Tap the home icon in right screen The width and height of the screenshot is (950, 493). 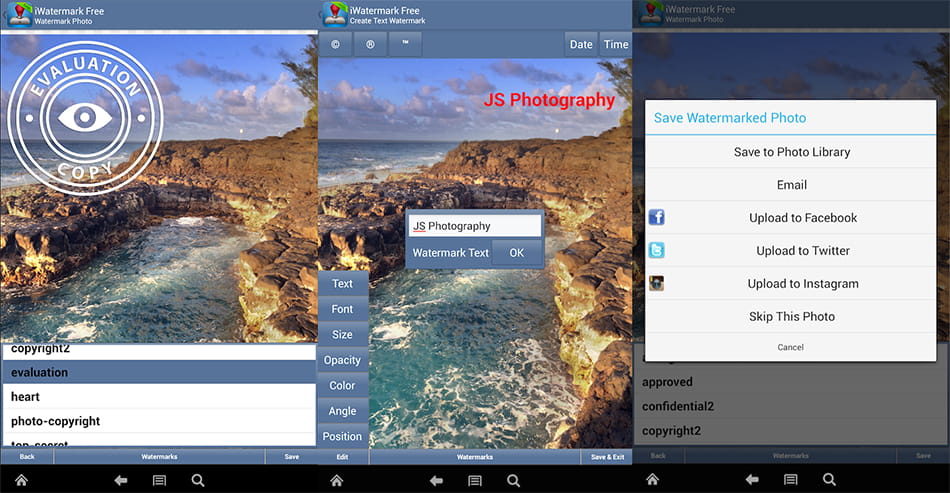pos(653,480)
